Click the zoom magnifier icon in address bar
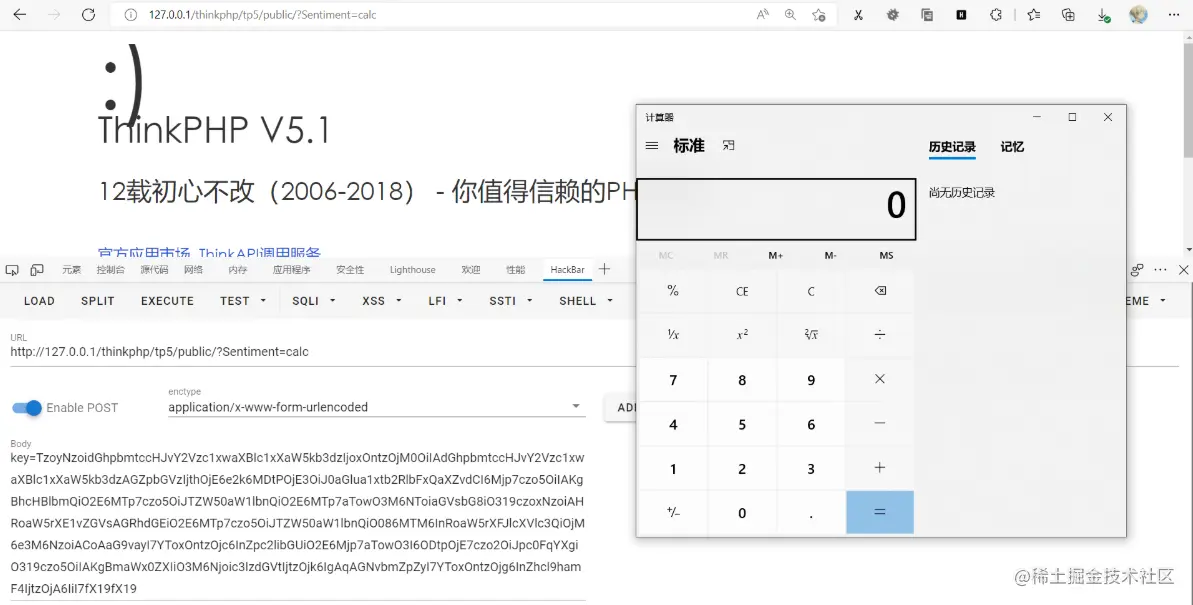 (x=791, y=14)
